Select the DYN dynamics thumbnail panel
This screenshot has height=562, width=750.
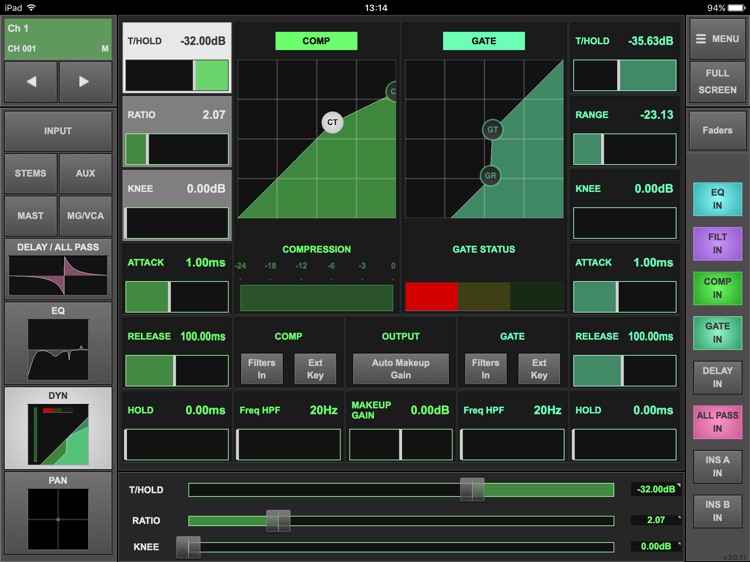click(x=58, y=428)
